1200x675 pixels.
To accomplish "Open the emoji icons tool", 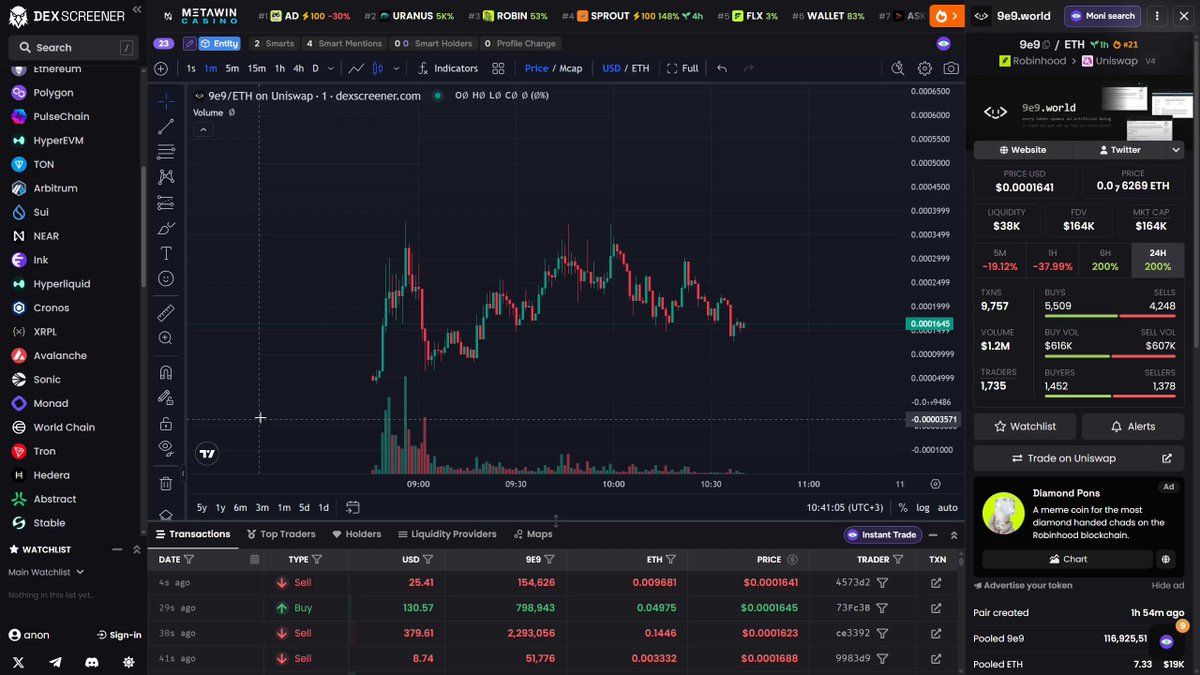I will click(x=166, y=279).
